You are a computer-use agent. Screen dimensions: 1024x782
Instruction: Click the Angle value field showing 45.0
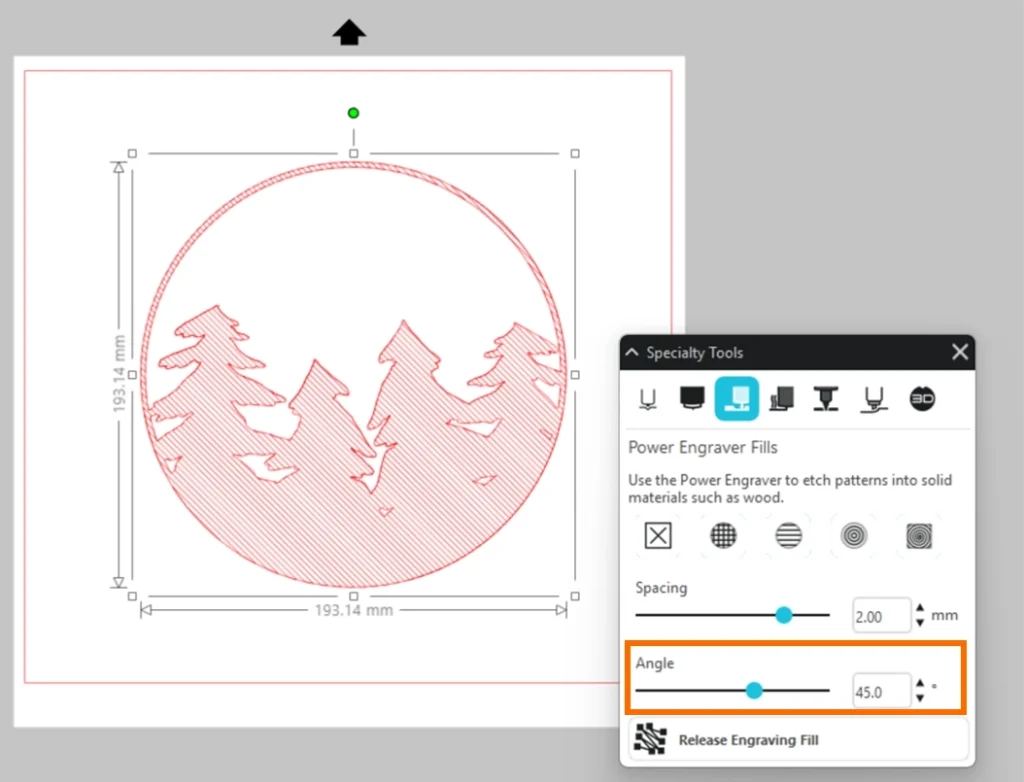(x=880, y=691)
